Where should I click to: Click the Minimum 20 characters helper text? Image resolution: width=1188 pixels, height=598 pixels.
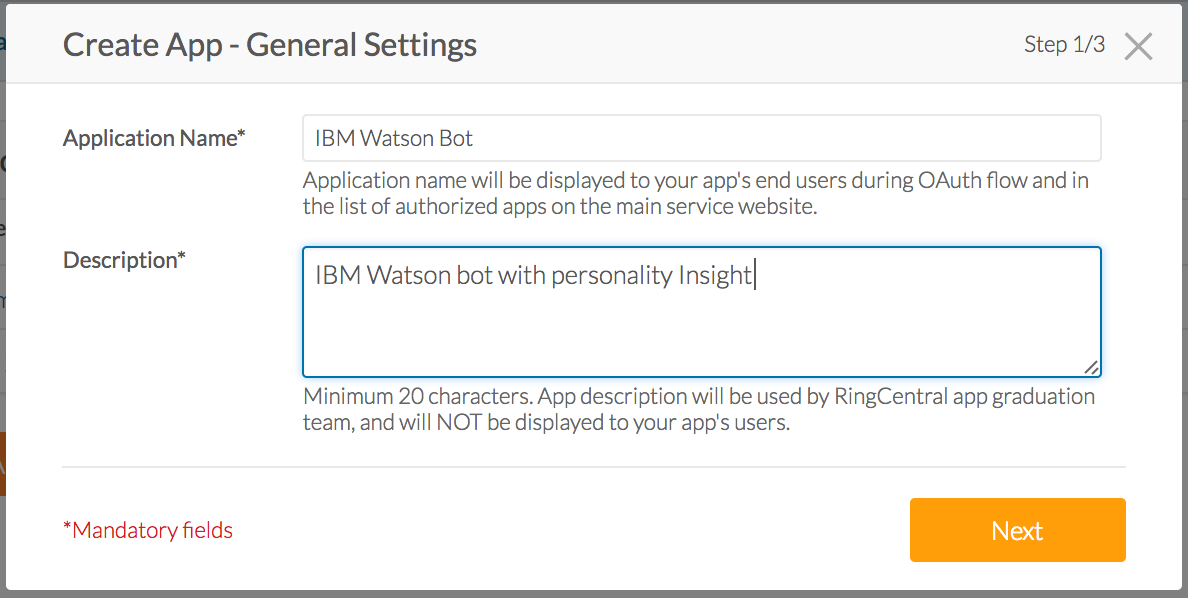pos(698,408)
